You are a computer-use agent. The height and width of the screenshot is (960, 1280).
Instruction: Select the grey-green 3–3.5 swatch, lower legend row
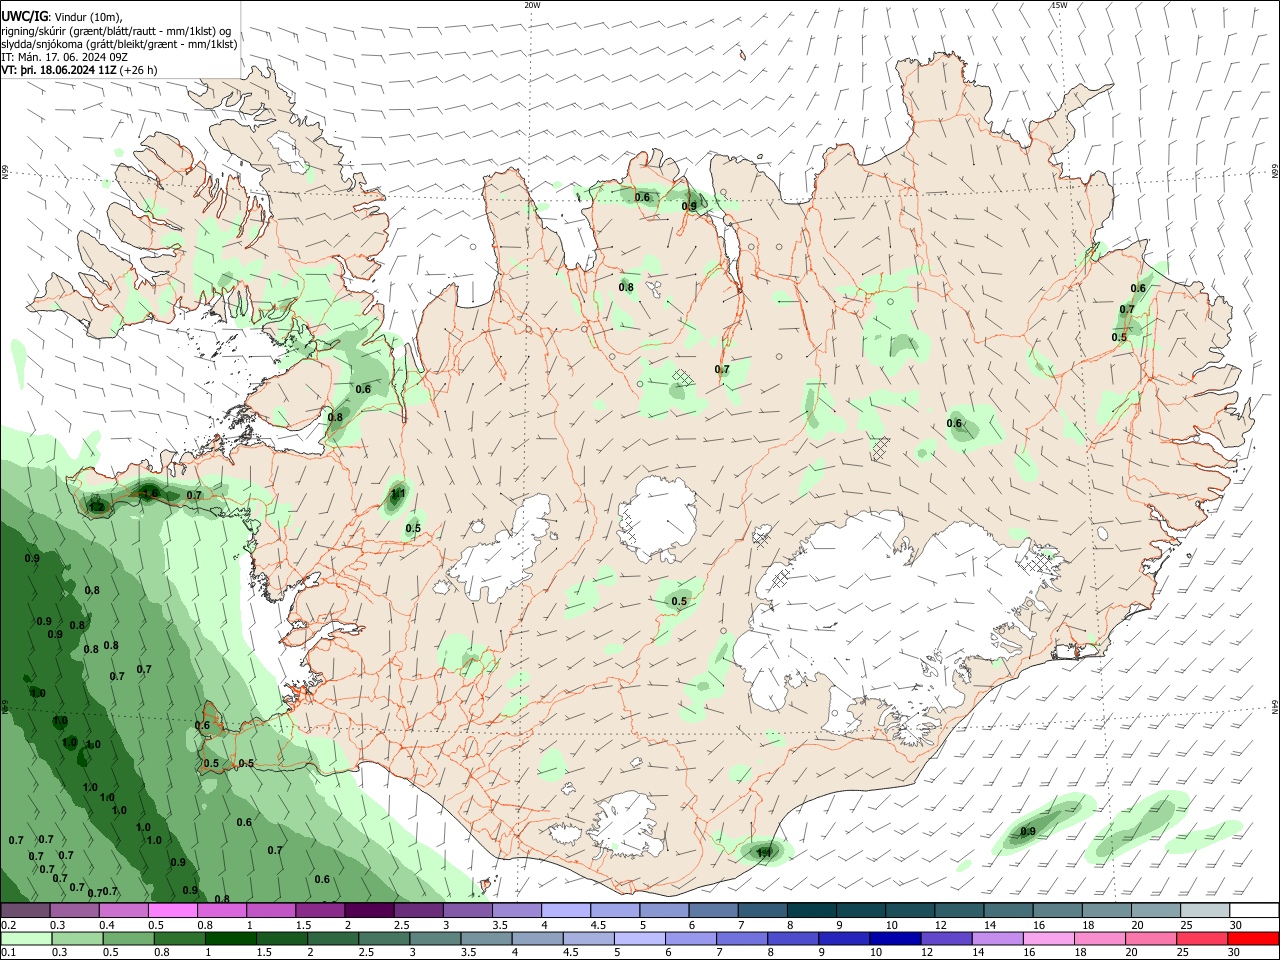click(435, 939)
